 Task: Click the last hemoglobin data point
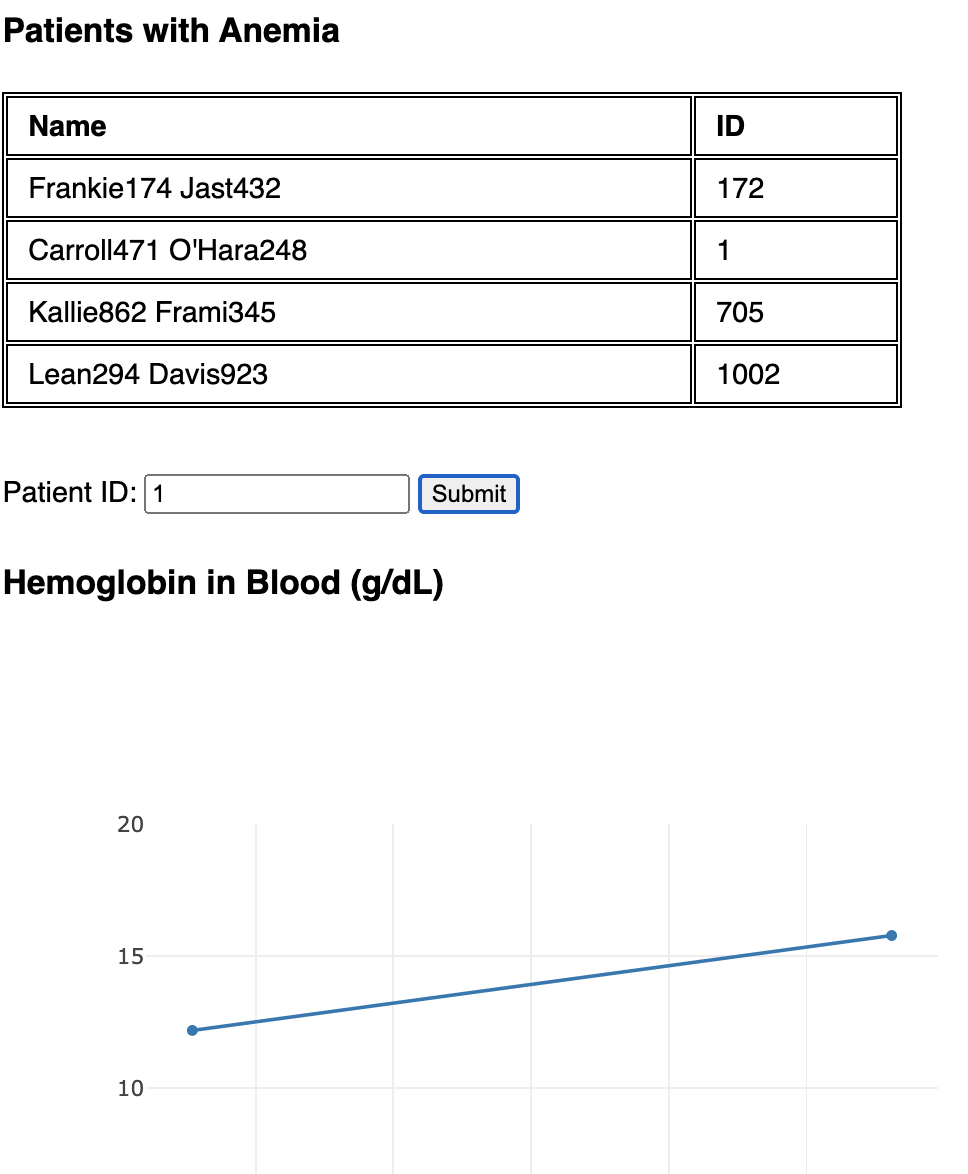point(891,936)
